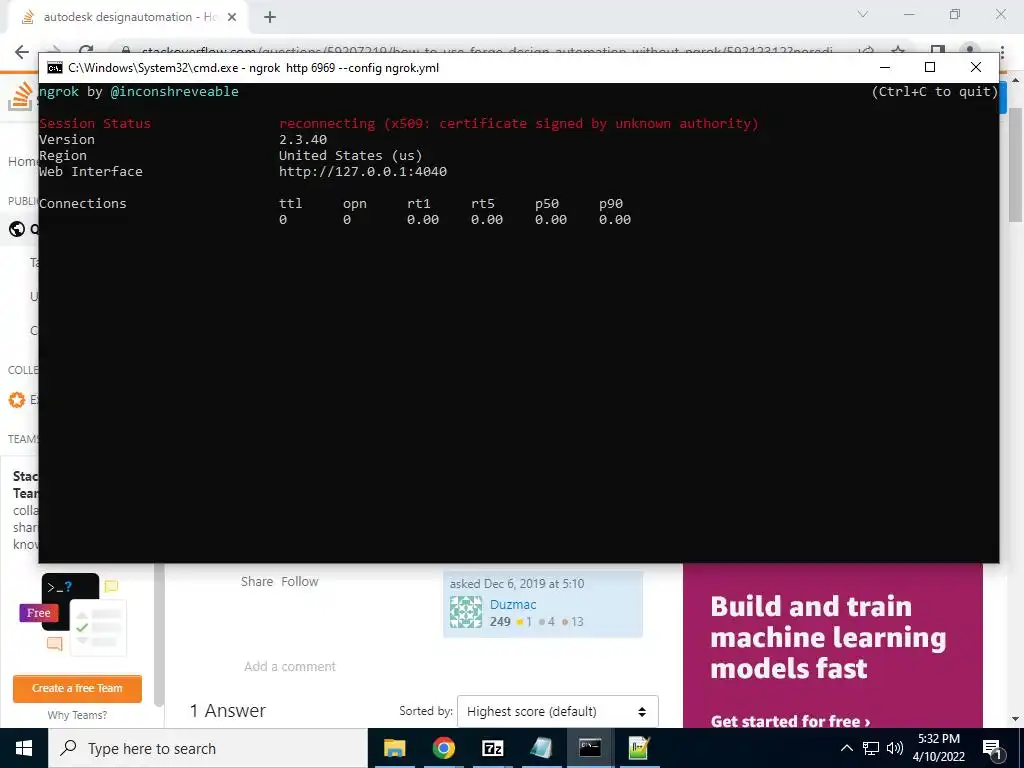Viewport: 1024px width, 768px height.
Task: Click the orange Collectives star icon
Action: (16, 400)
